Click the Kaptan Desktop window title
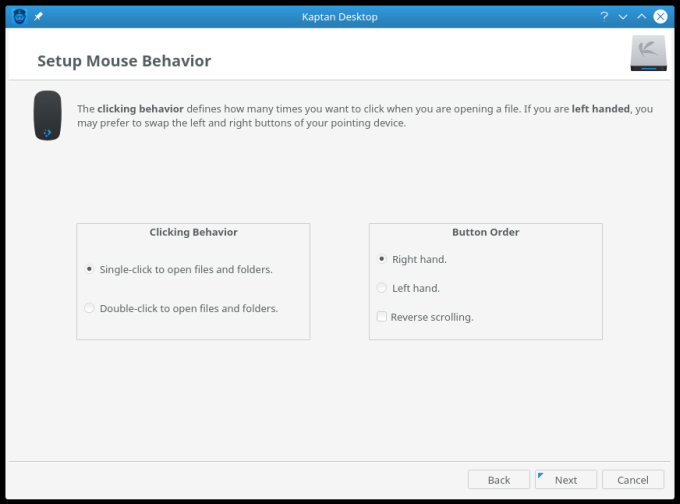Viewport: 680px width, 504px height. [x=340, y=17]
